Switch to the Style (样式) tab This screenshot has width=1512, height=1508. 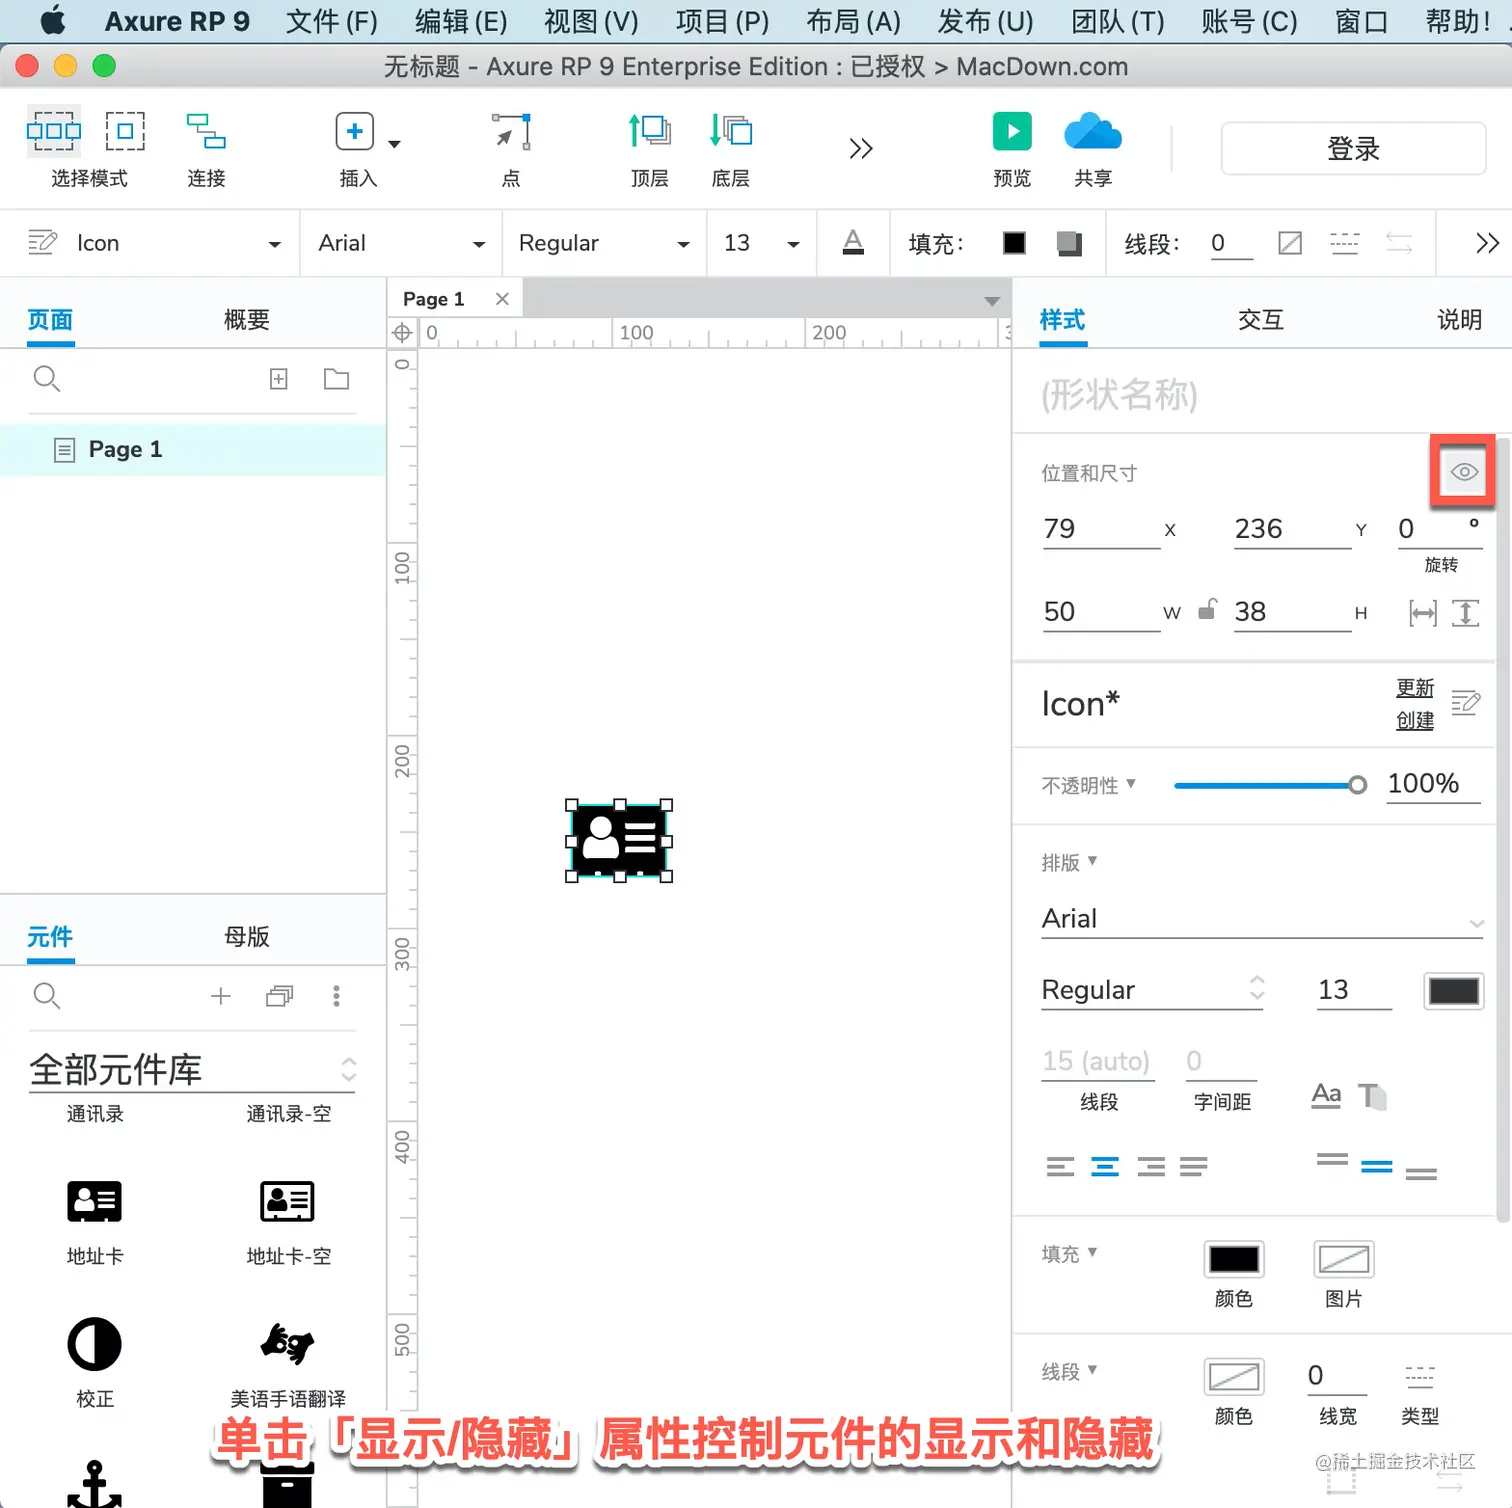1062,320
